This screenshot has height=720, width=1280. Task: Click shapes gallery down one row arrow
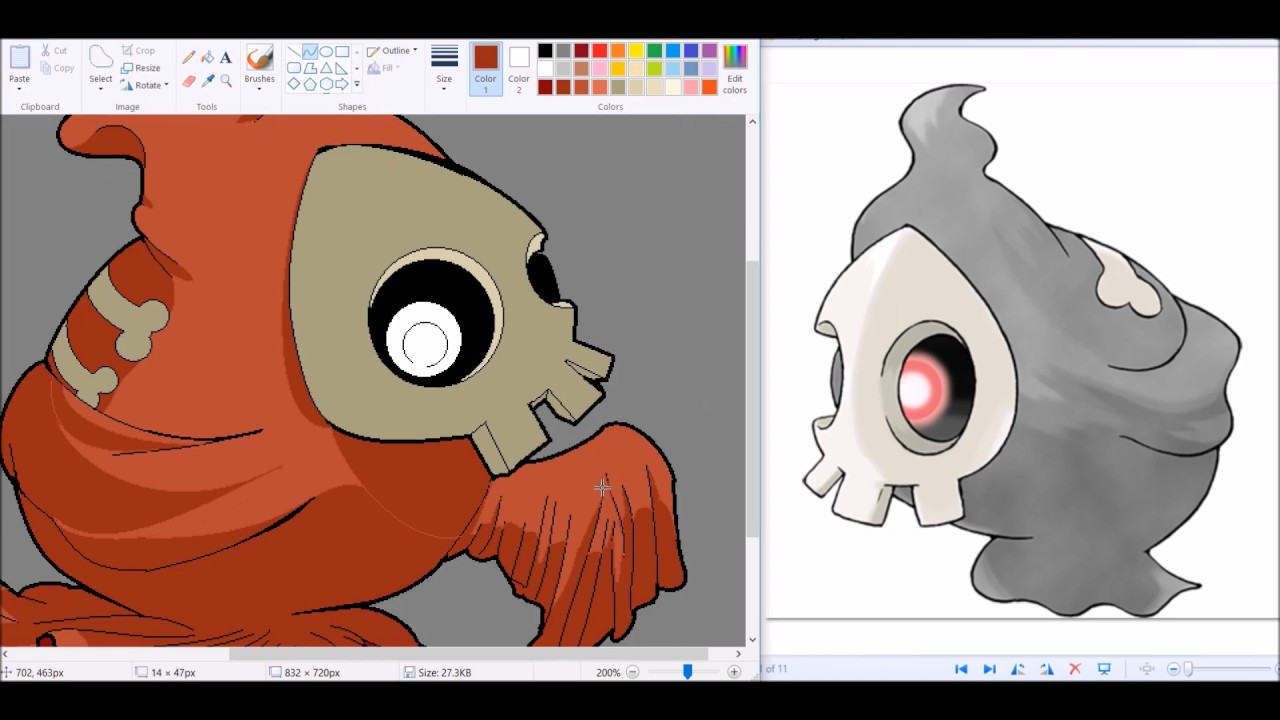point(357,68)
